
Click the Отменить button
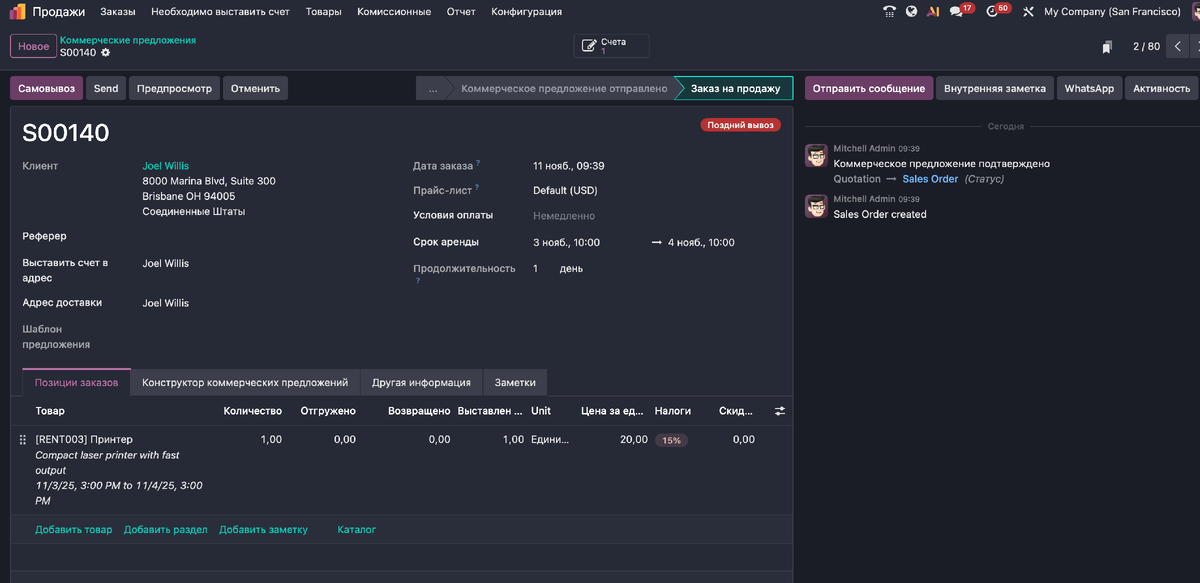coord(255,88)
